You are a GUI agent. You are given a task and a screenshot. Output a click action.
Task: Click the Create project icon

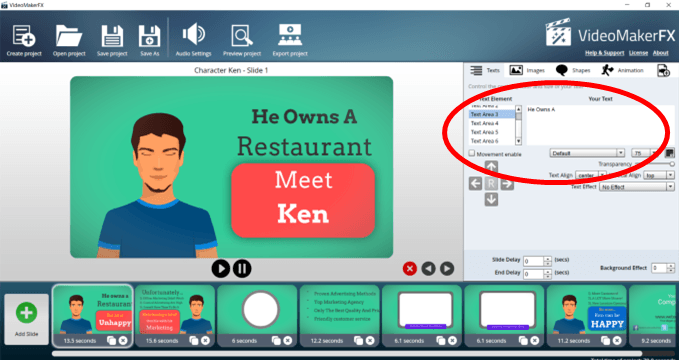point(24,36)
